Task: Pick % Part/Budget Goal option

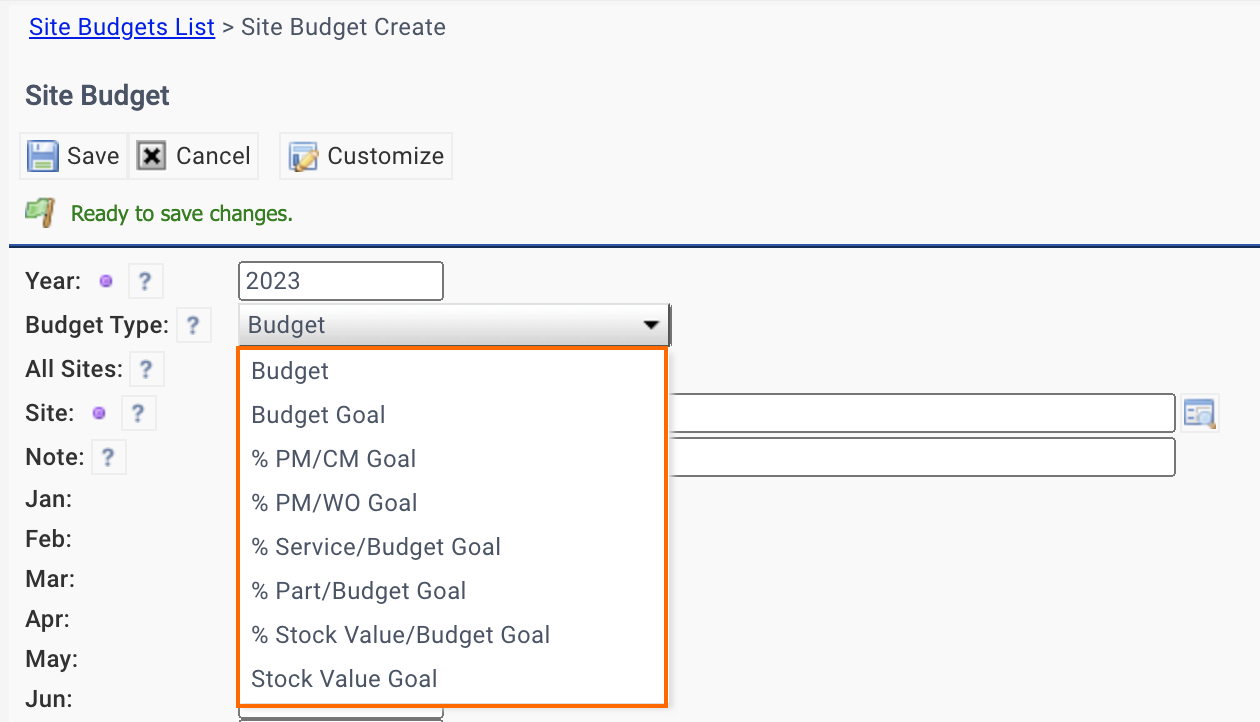Action: click(x=358, y=591)
